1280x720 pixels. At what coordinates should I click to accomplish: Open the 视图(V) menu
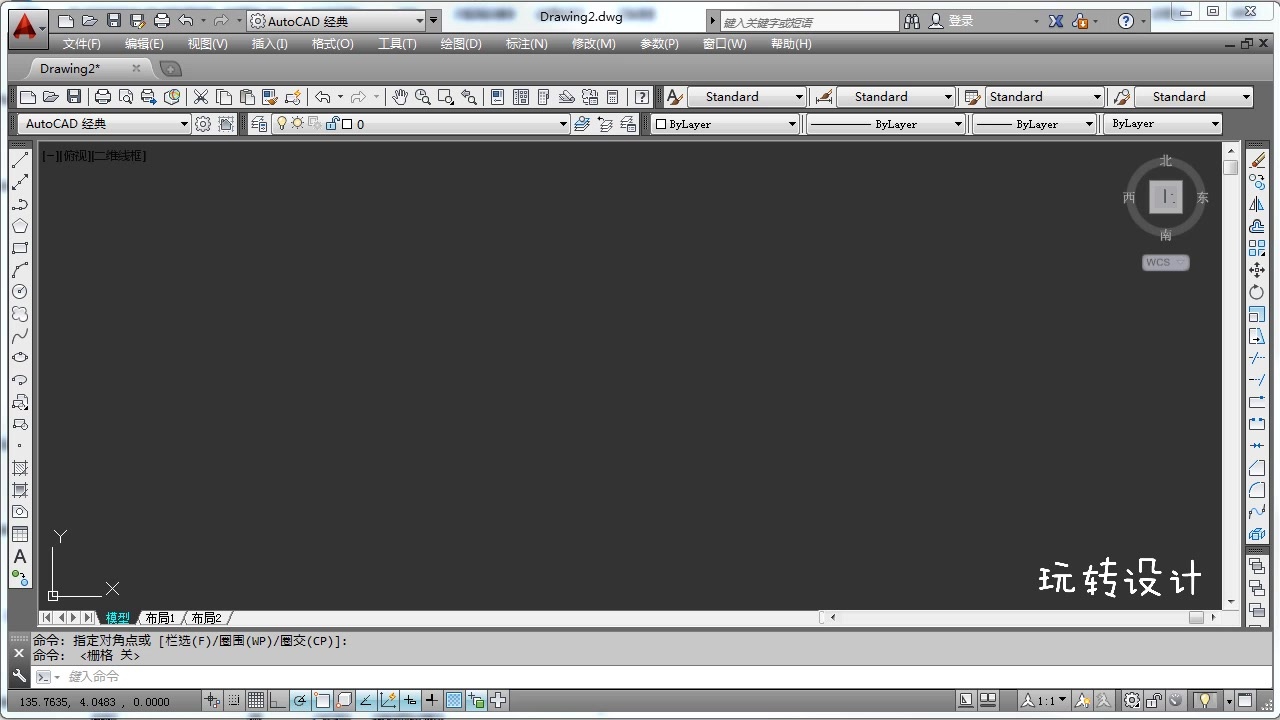[207, 44]
